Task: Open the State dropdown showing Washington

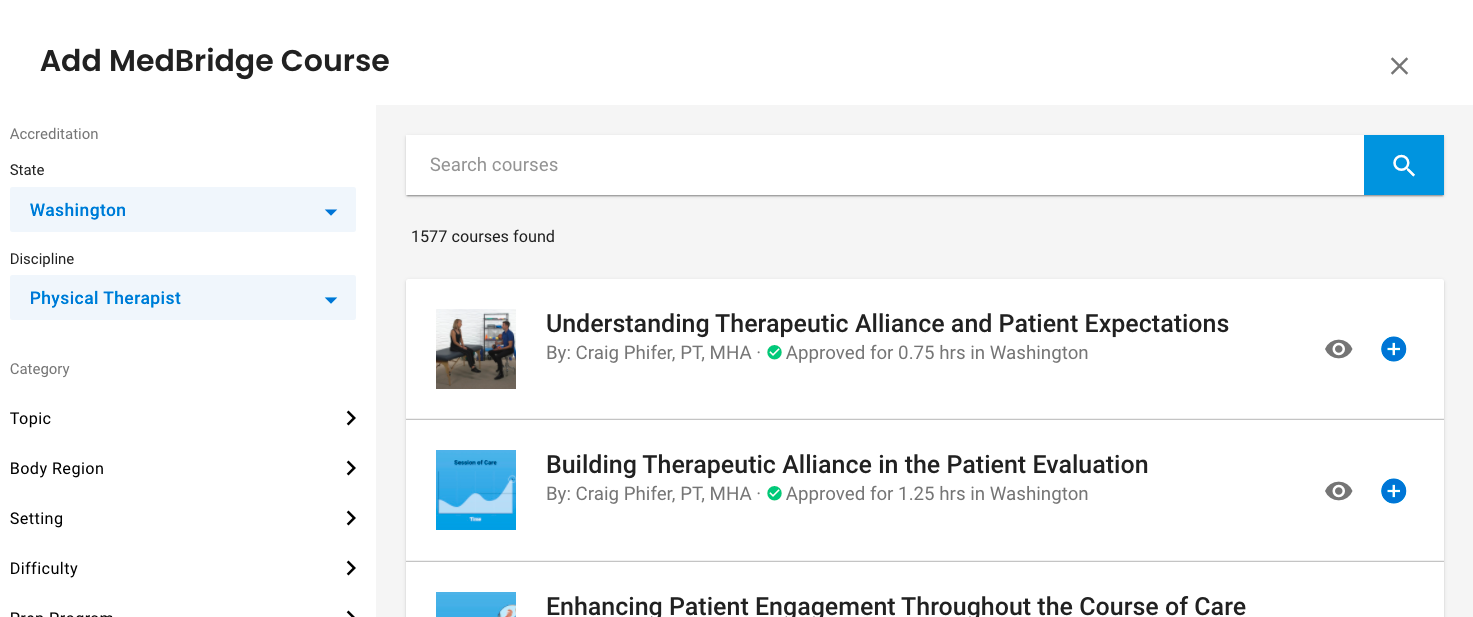Action: pos(183,210)
